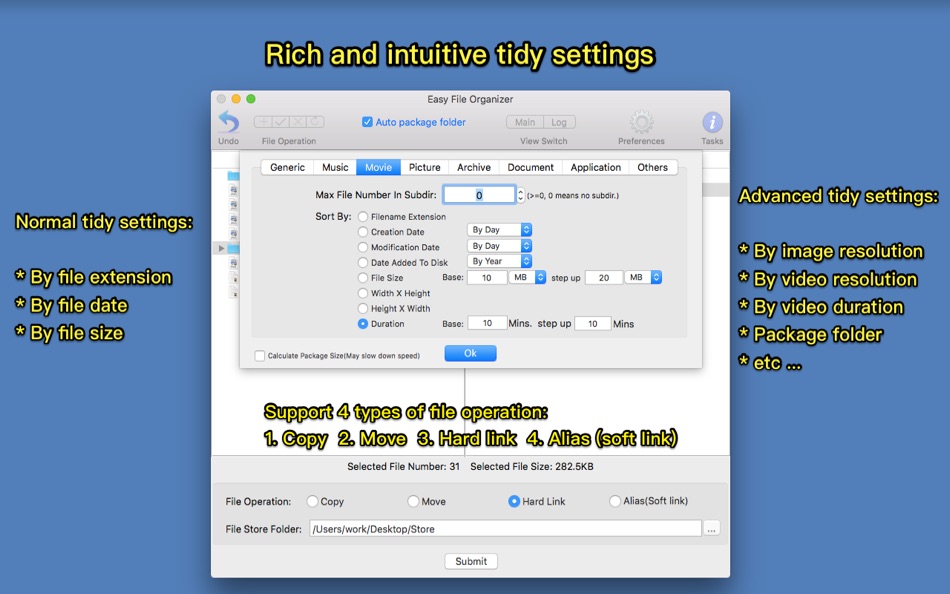Open the Tasks info icon
Image resolution: width=950 pixels, height=594 pixels.
(x=712, y=122)
